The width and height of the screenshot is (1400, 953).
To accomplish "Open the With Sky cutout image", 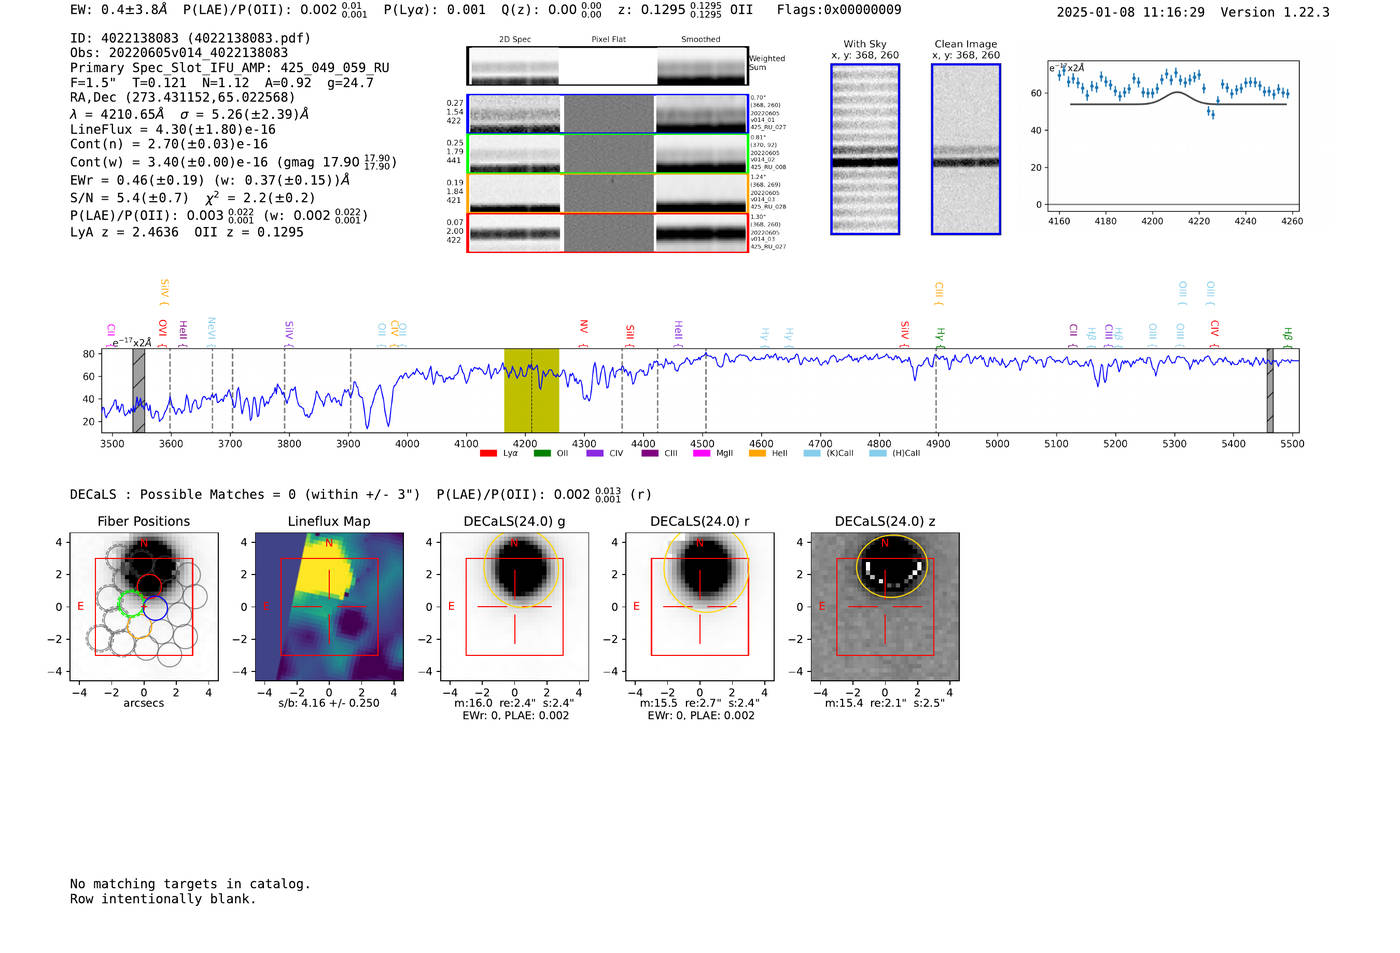I will click(865, 149).
